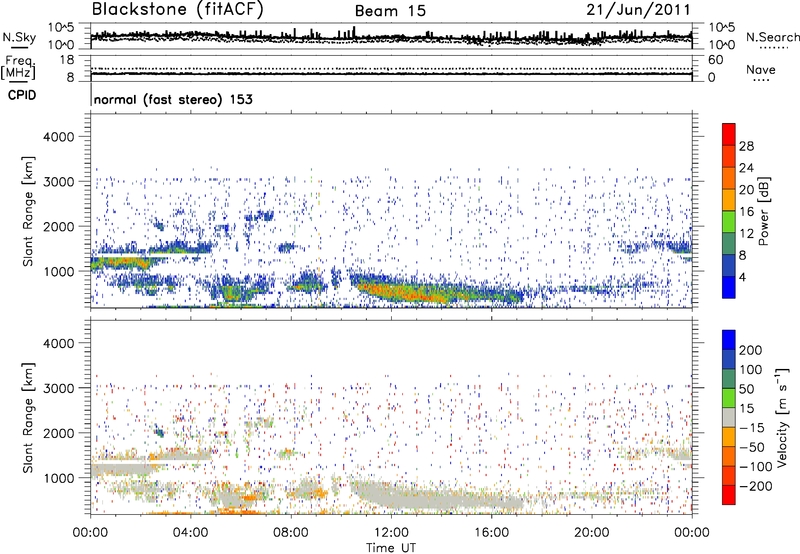Click the 00:00 label ending the time axis
This screenshot has width=800, height=554.
692,533
